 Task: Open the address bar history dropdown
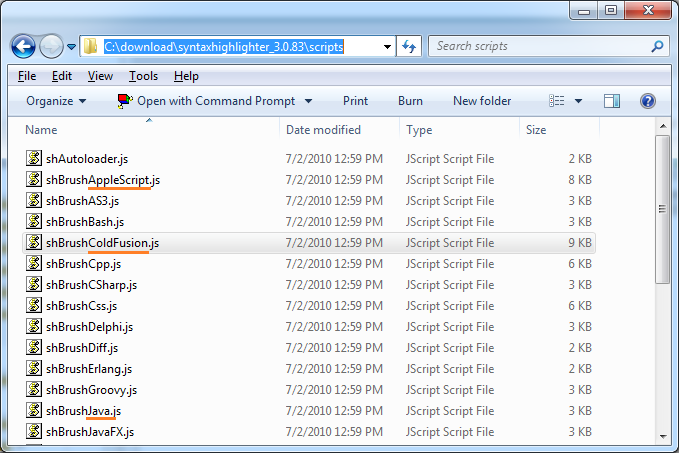click(387, 46)
